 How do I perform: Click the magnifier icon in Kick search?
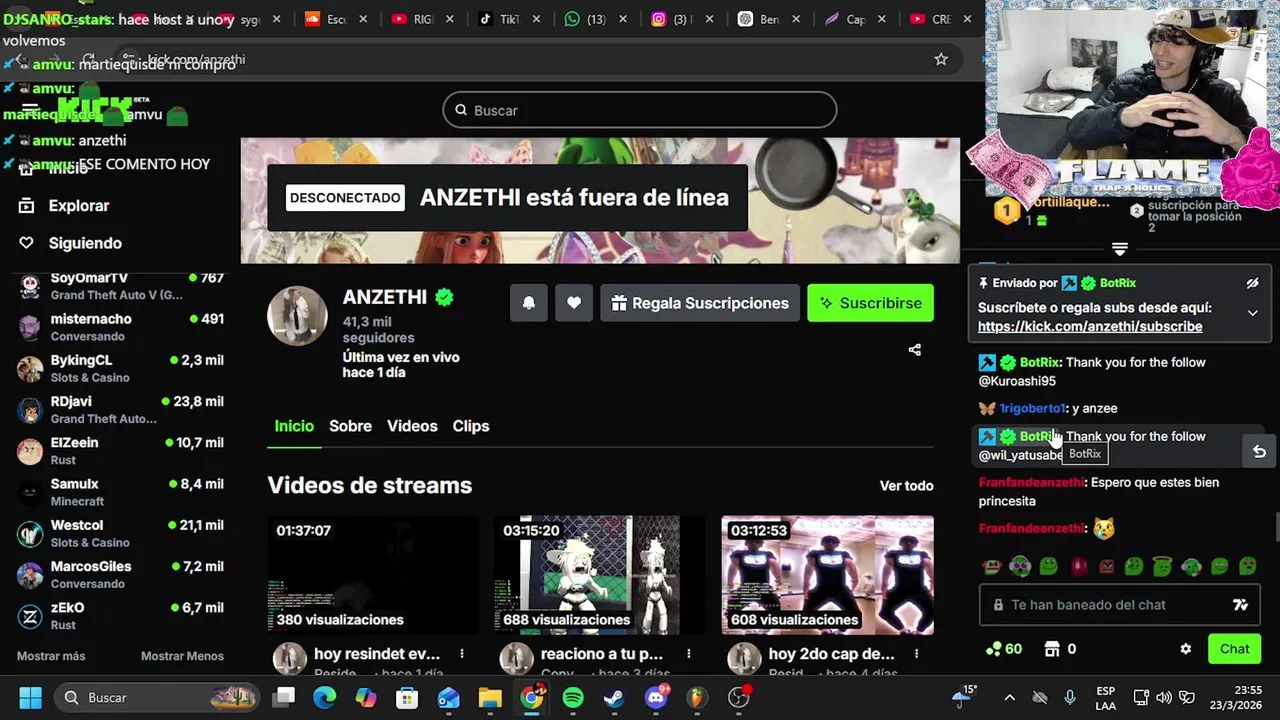click(x=461, y=110)
